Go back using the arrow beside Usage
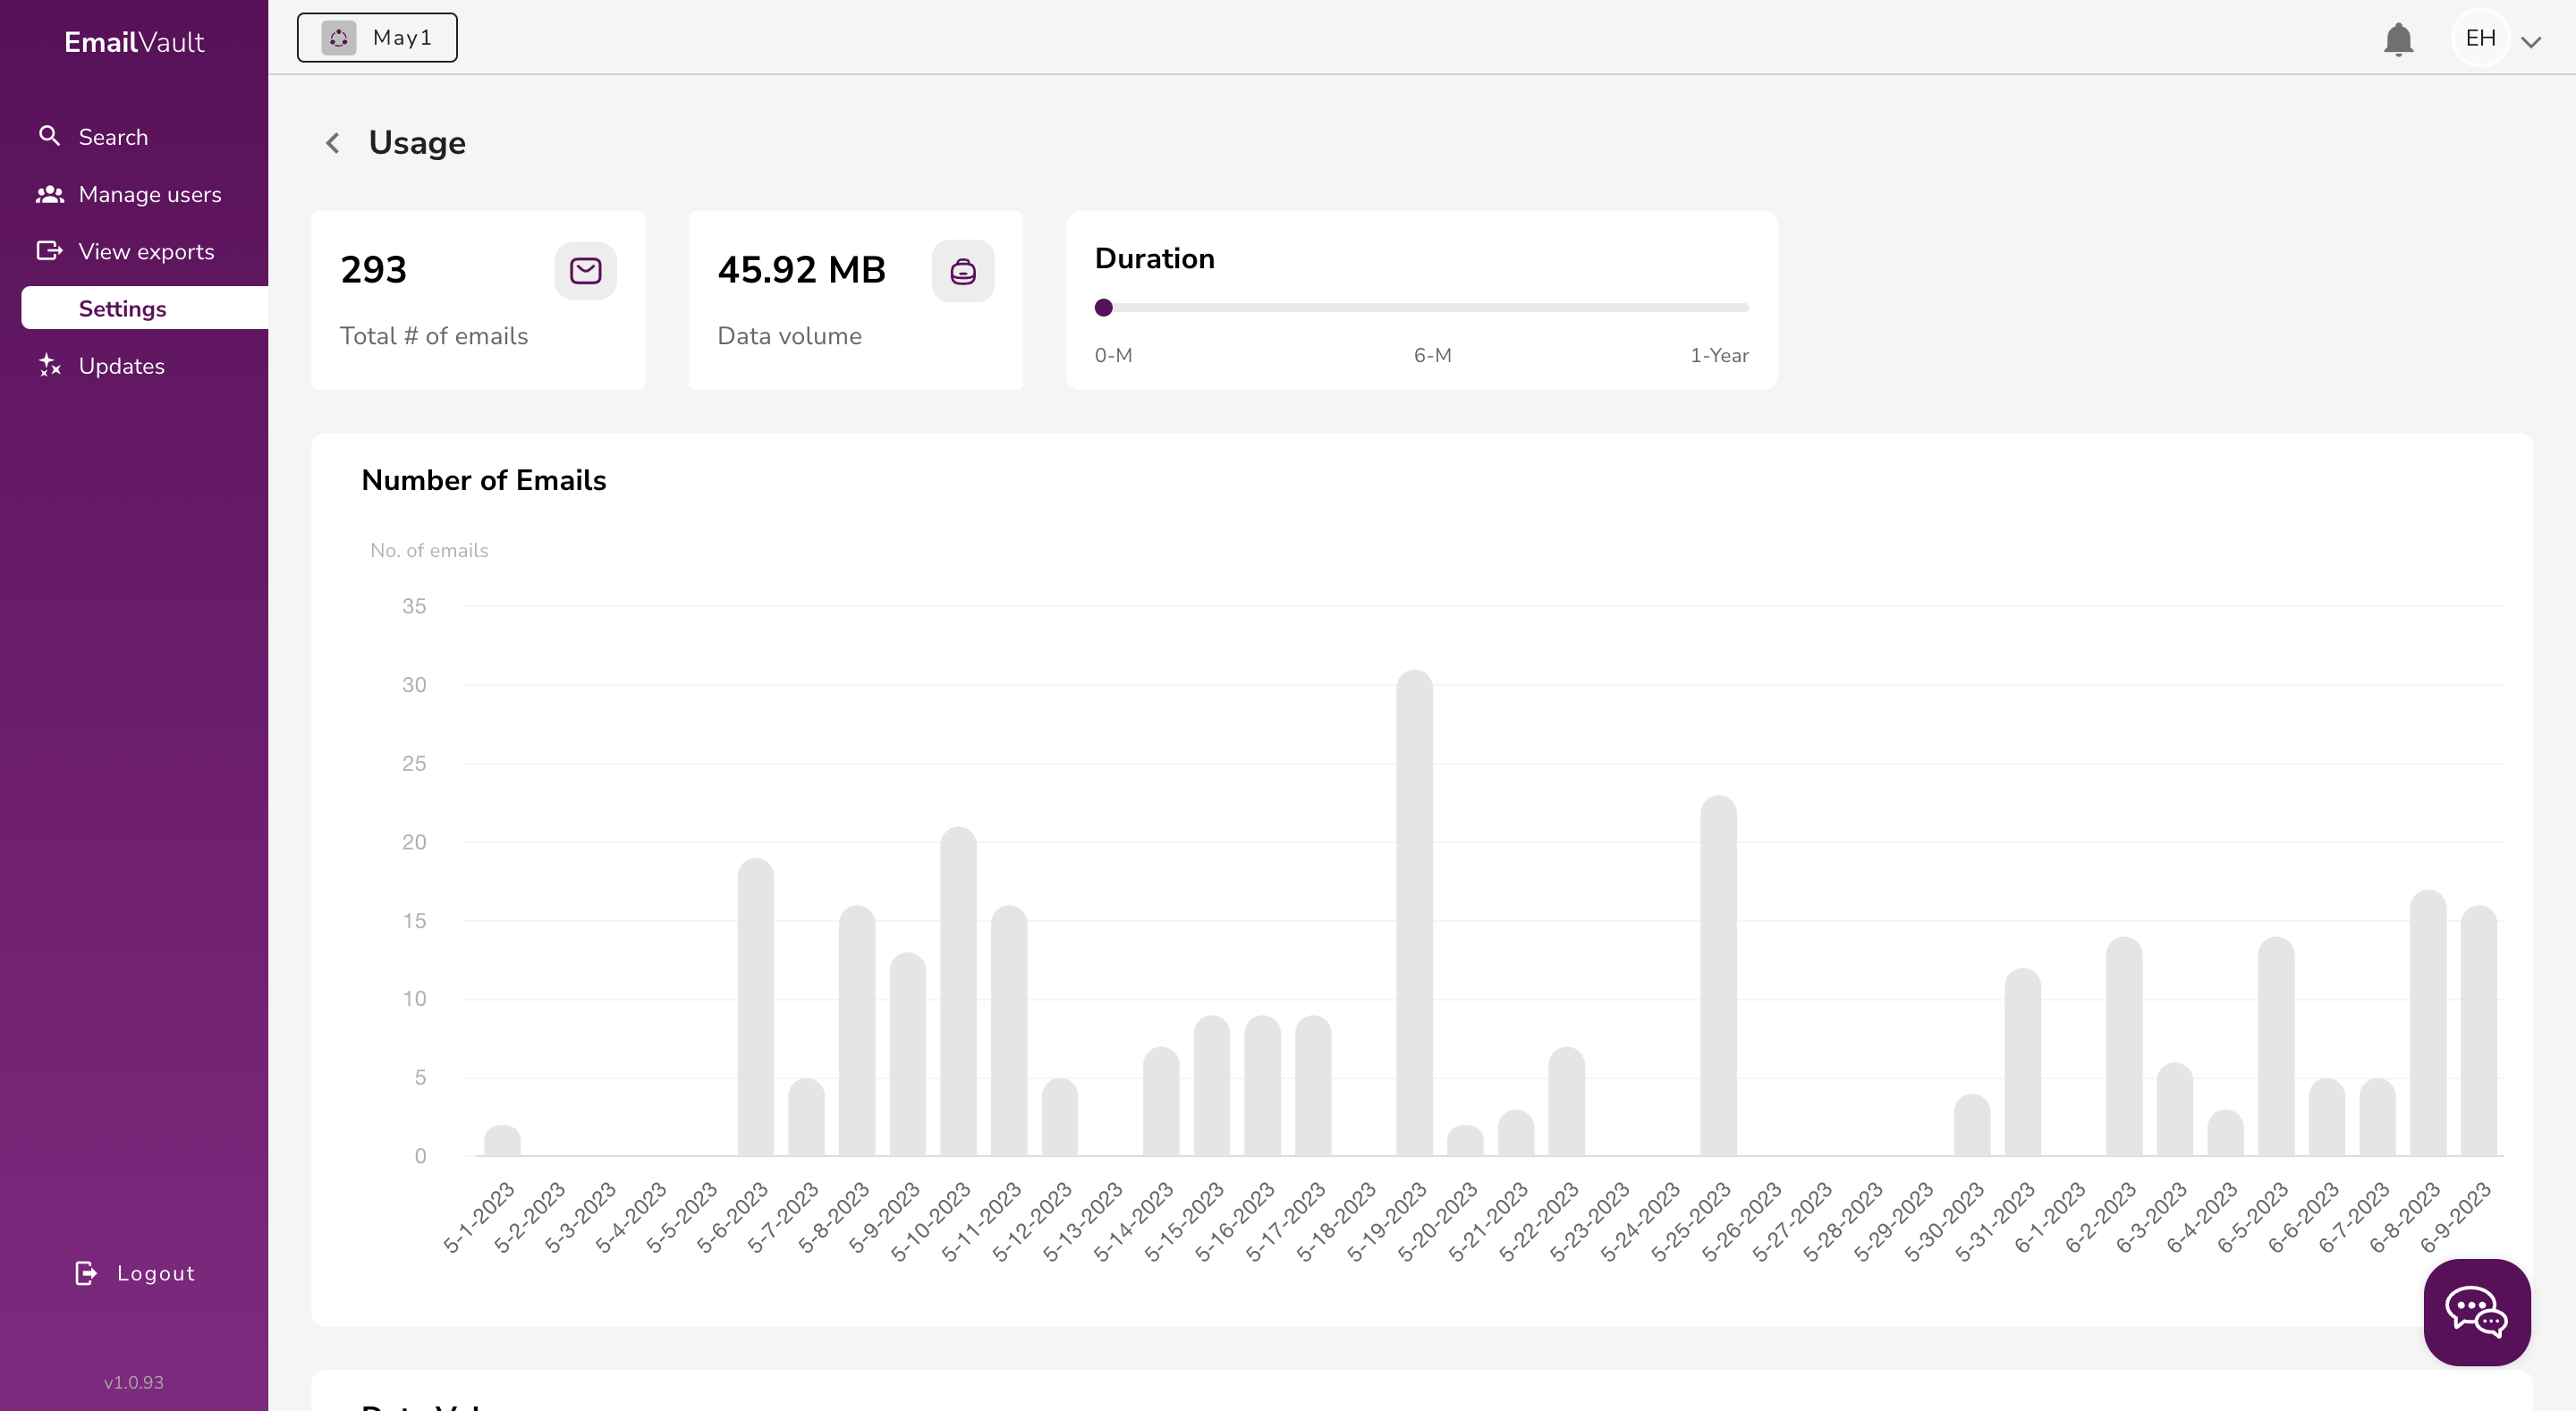 pyautogui.click(x=333, y=143)
